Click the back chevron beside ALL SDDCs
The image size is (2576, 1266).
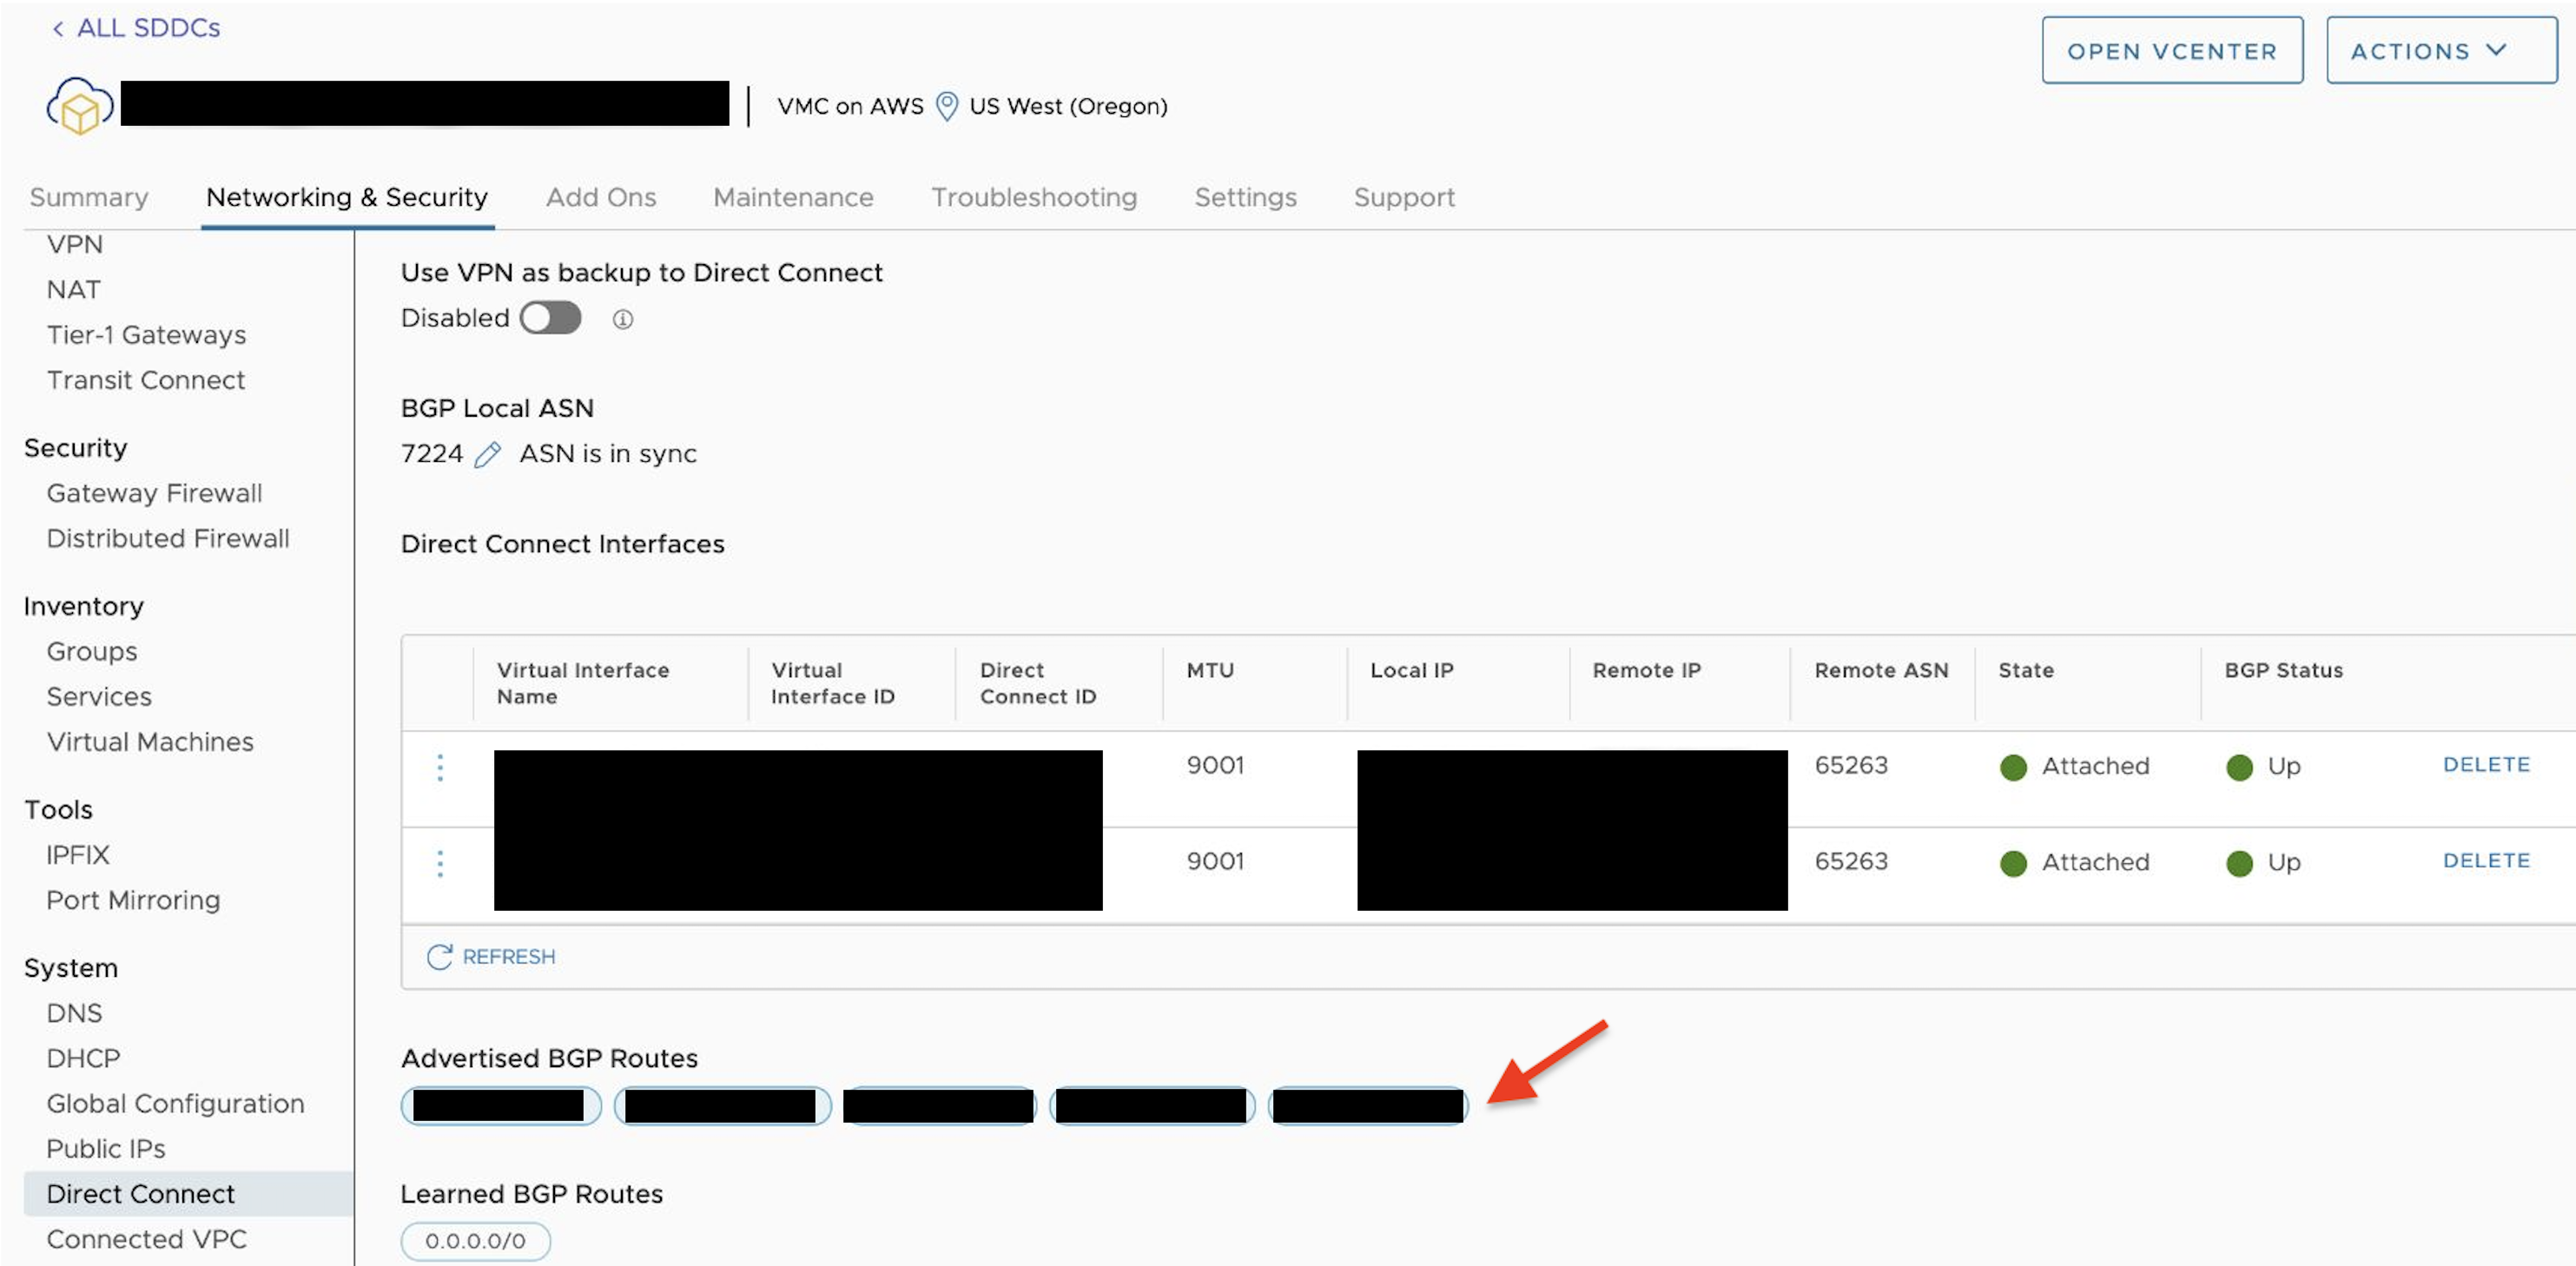coord(58,29)
